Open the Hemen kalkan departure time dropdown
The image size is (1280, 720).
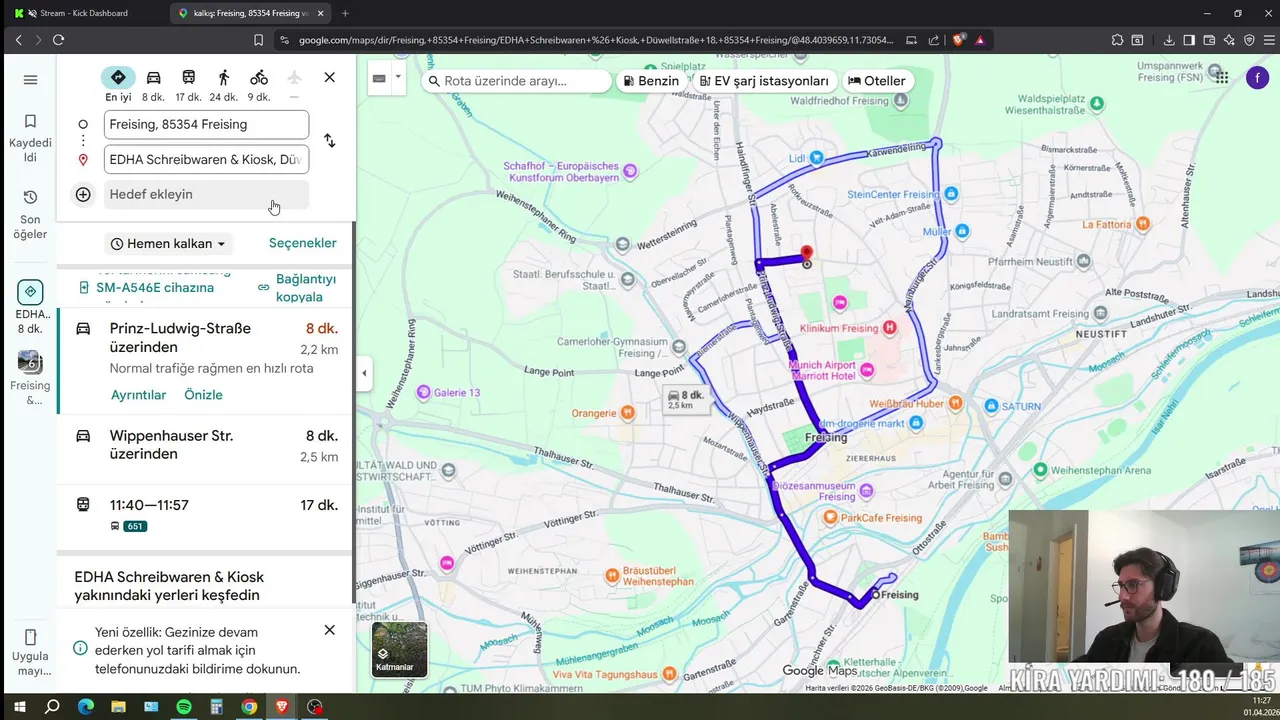[x=168, y=243]
